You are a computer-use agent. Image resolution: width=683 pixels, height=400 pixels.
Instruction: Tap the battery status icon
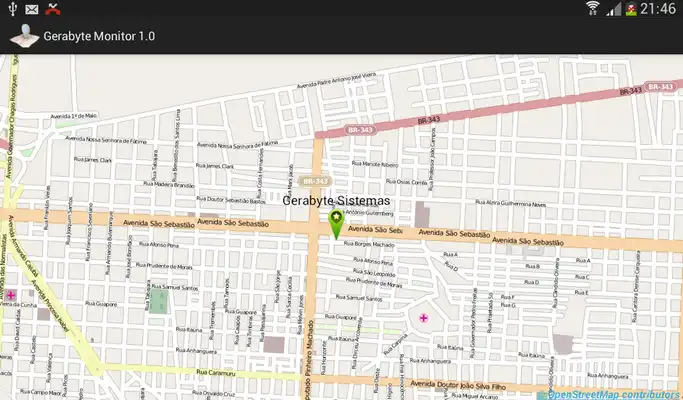click(x=631, y=9)
